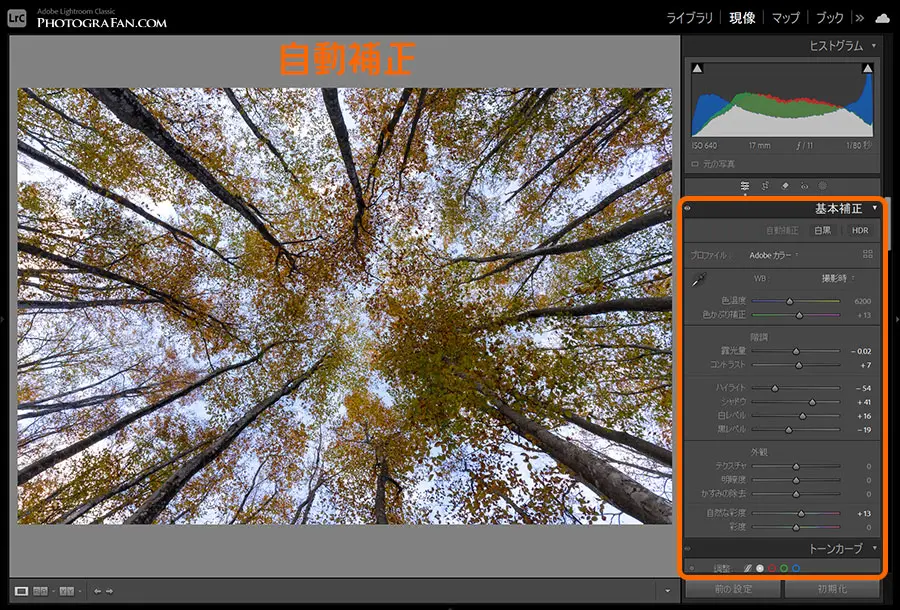Collapse the トーンカーブ panel triangle

[875, 548]
